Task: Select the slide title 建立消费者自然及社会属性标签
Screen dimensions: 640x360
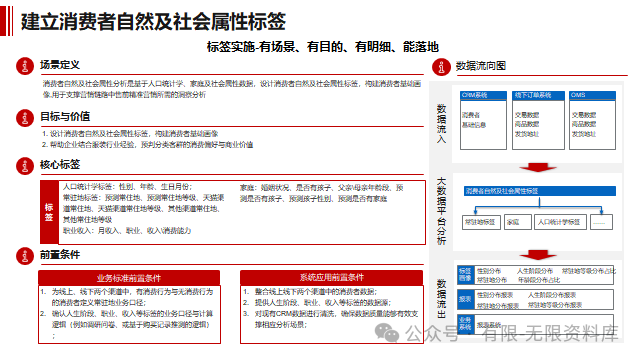Action: pos(153,22)
